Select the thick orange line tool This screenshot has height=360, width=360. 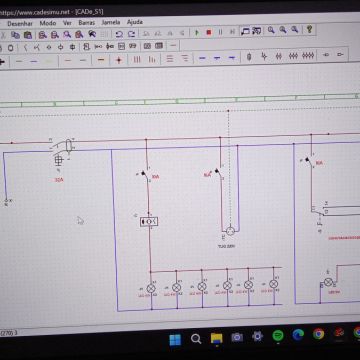pyautogui.click(x=101, y=60)
